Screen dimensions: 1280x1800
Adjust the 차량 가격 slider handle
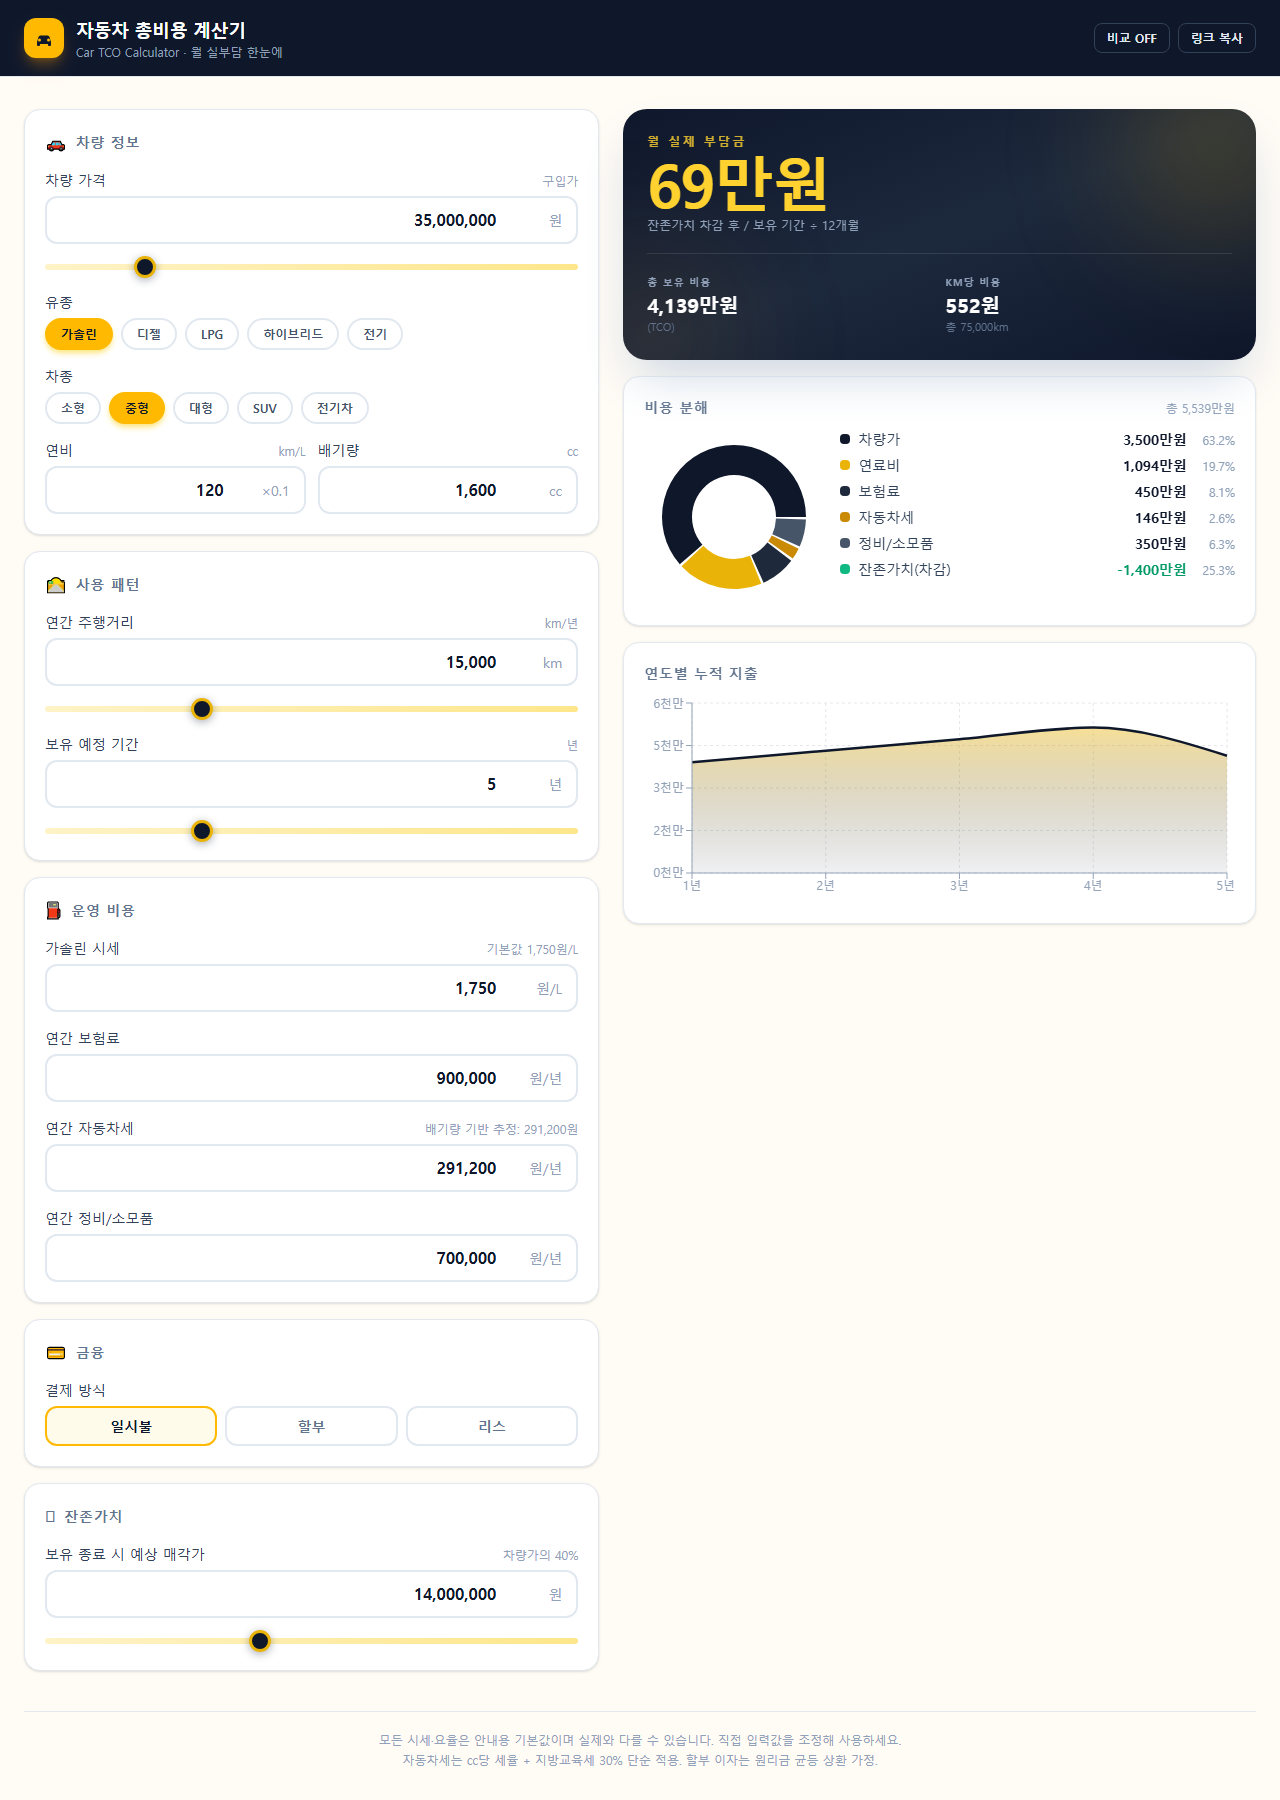point(145,267)
